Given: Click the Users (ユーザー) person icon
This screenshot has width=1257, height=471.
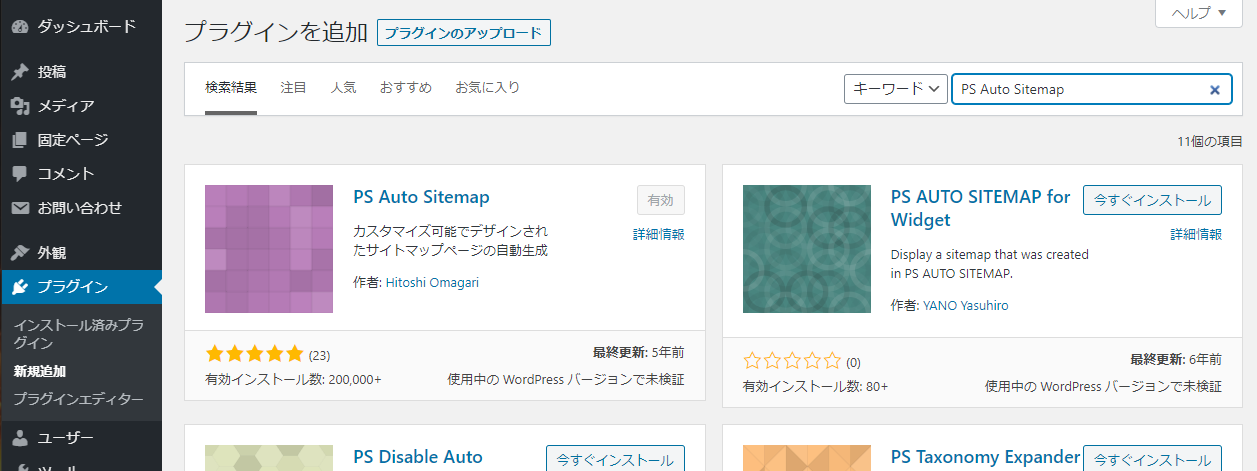Looking at the screenshot, I should [x=19, y=438].
